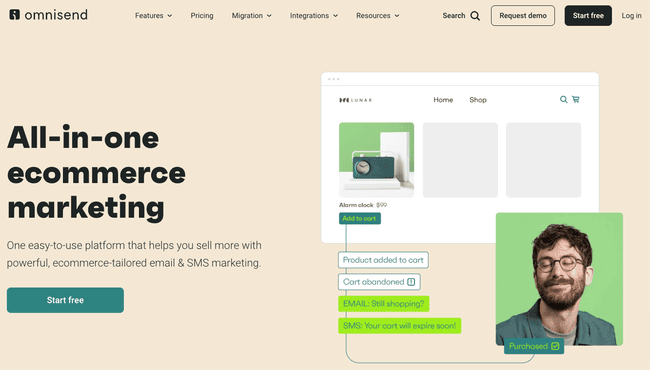Click the Request demo button
This screenshot has height=370, width=650.
[x=523, y=16]
